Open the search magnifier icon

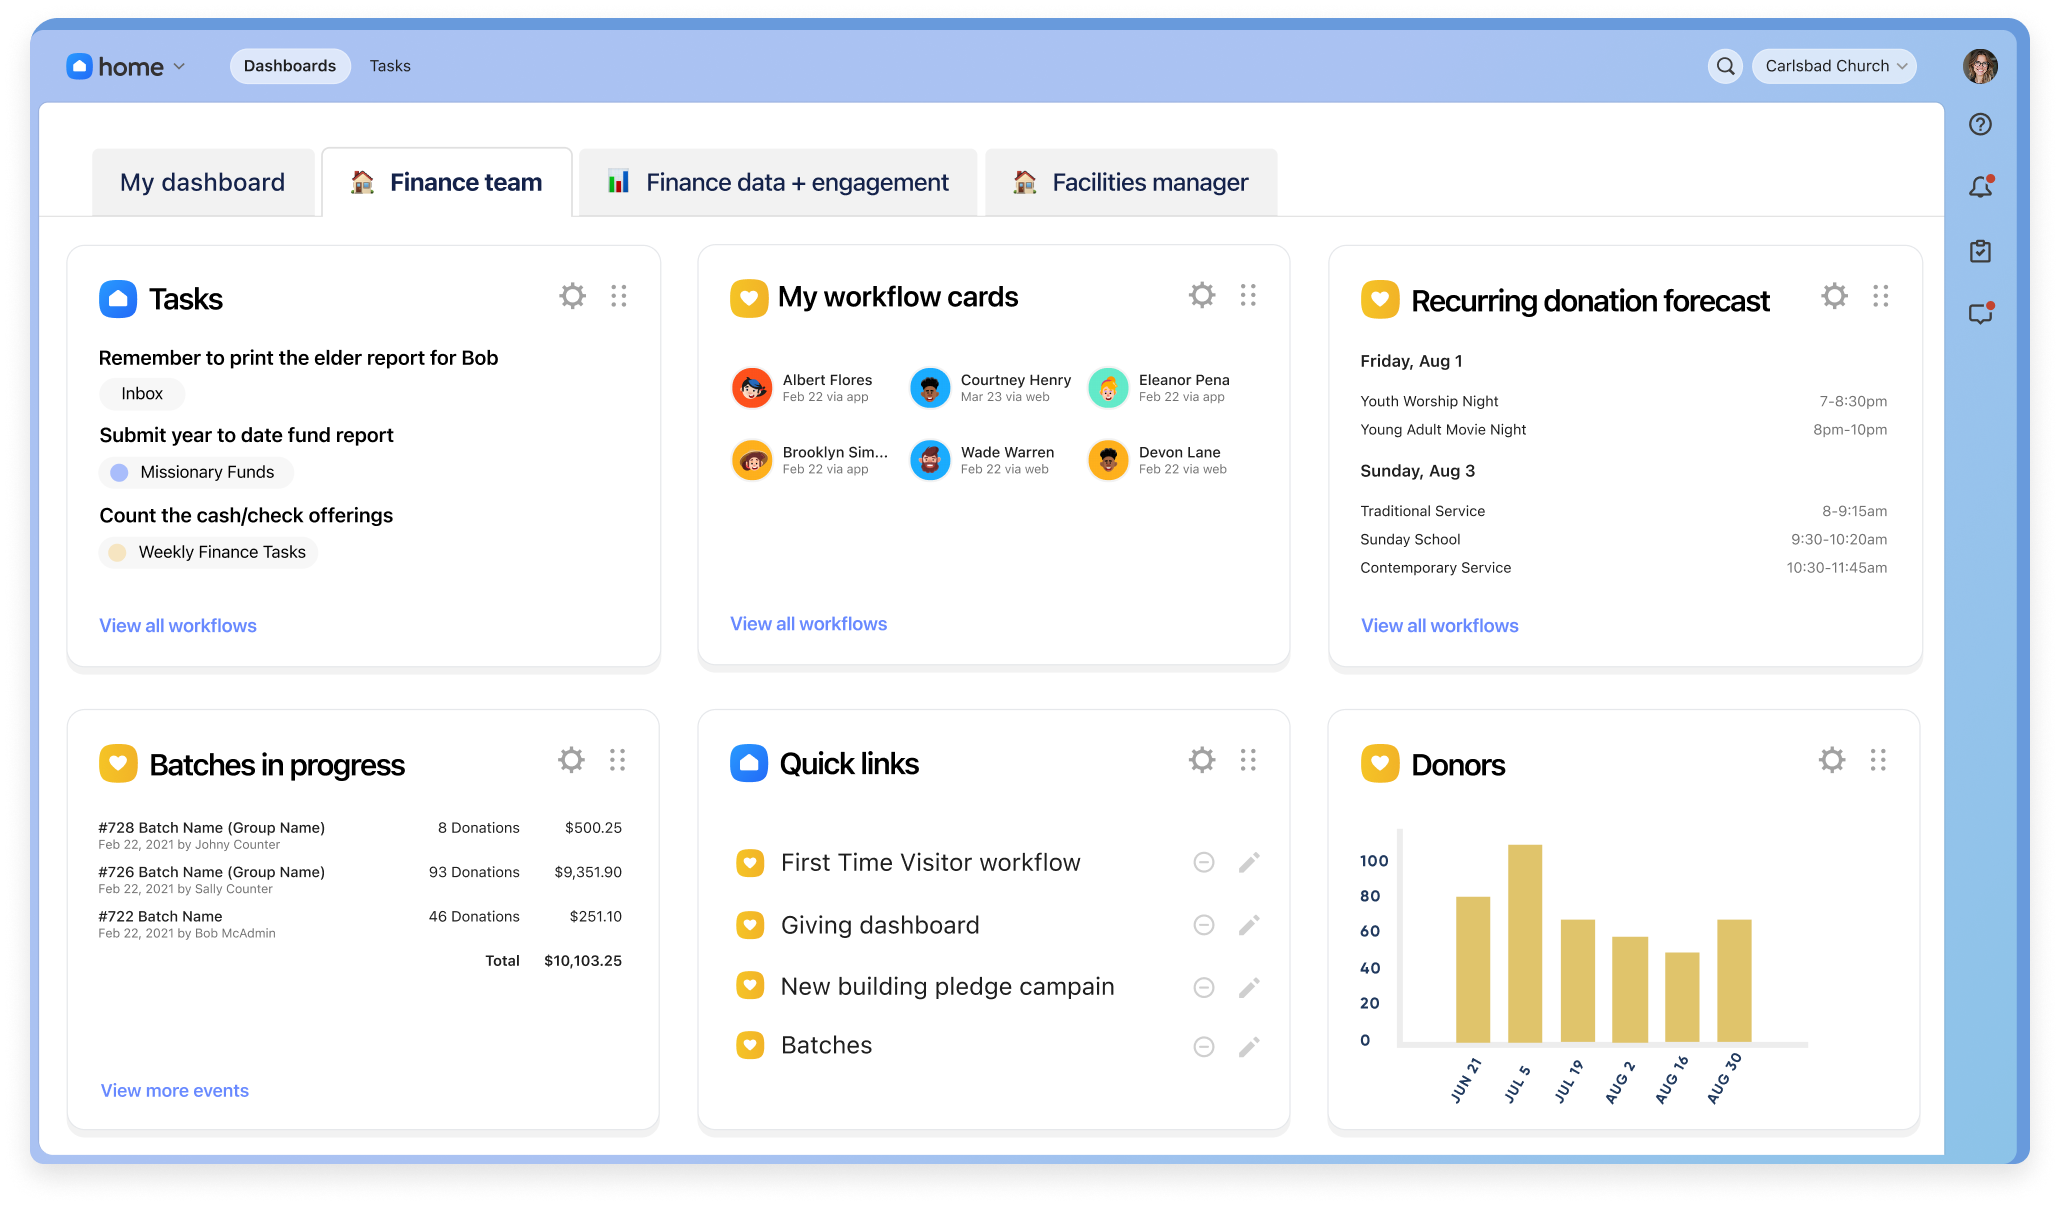point(1725,66)
